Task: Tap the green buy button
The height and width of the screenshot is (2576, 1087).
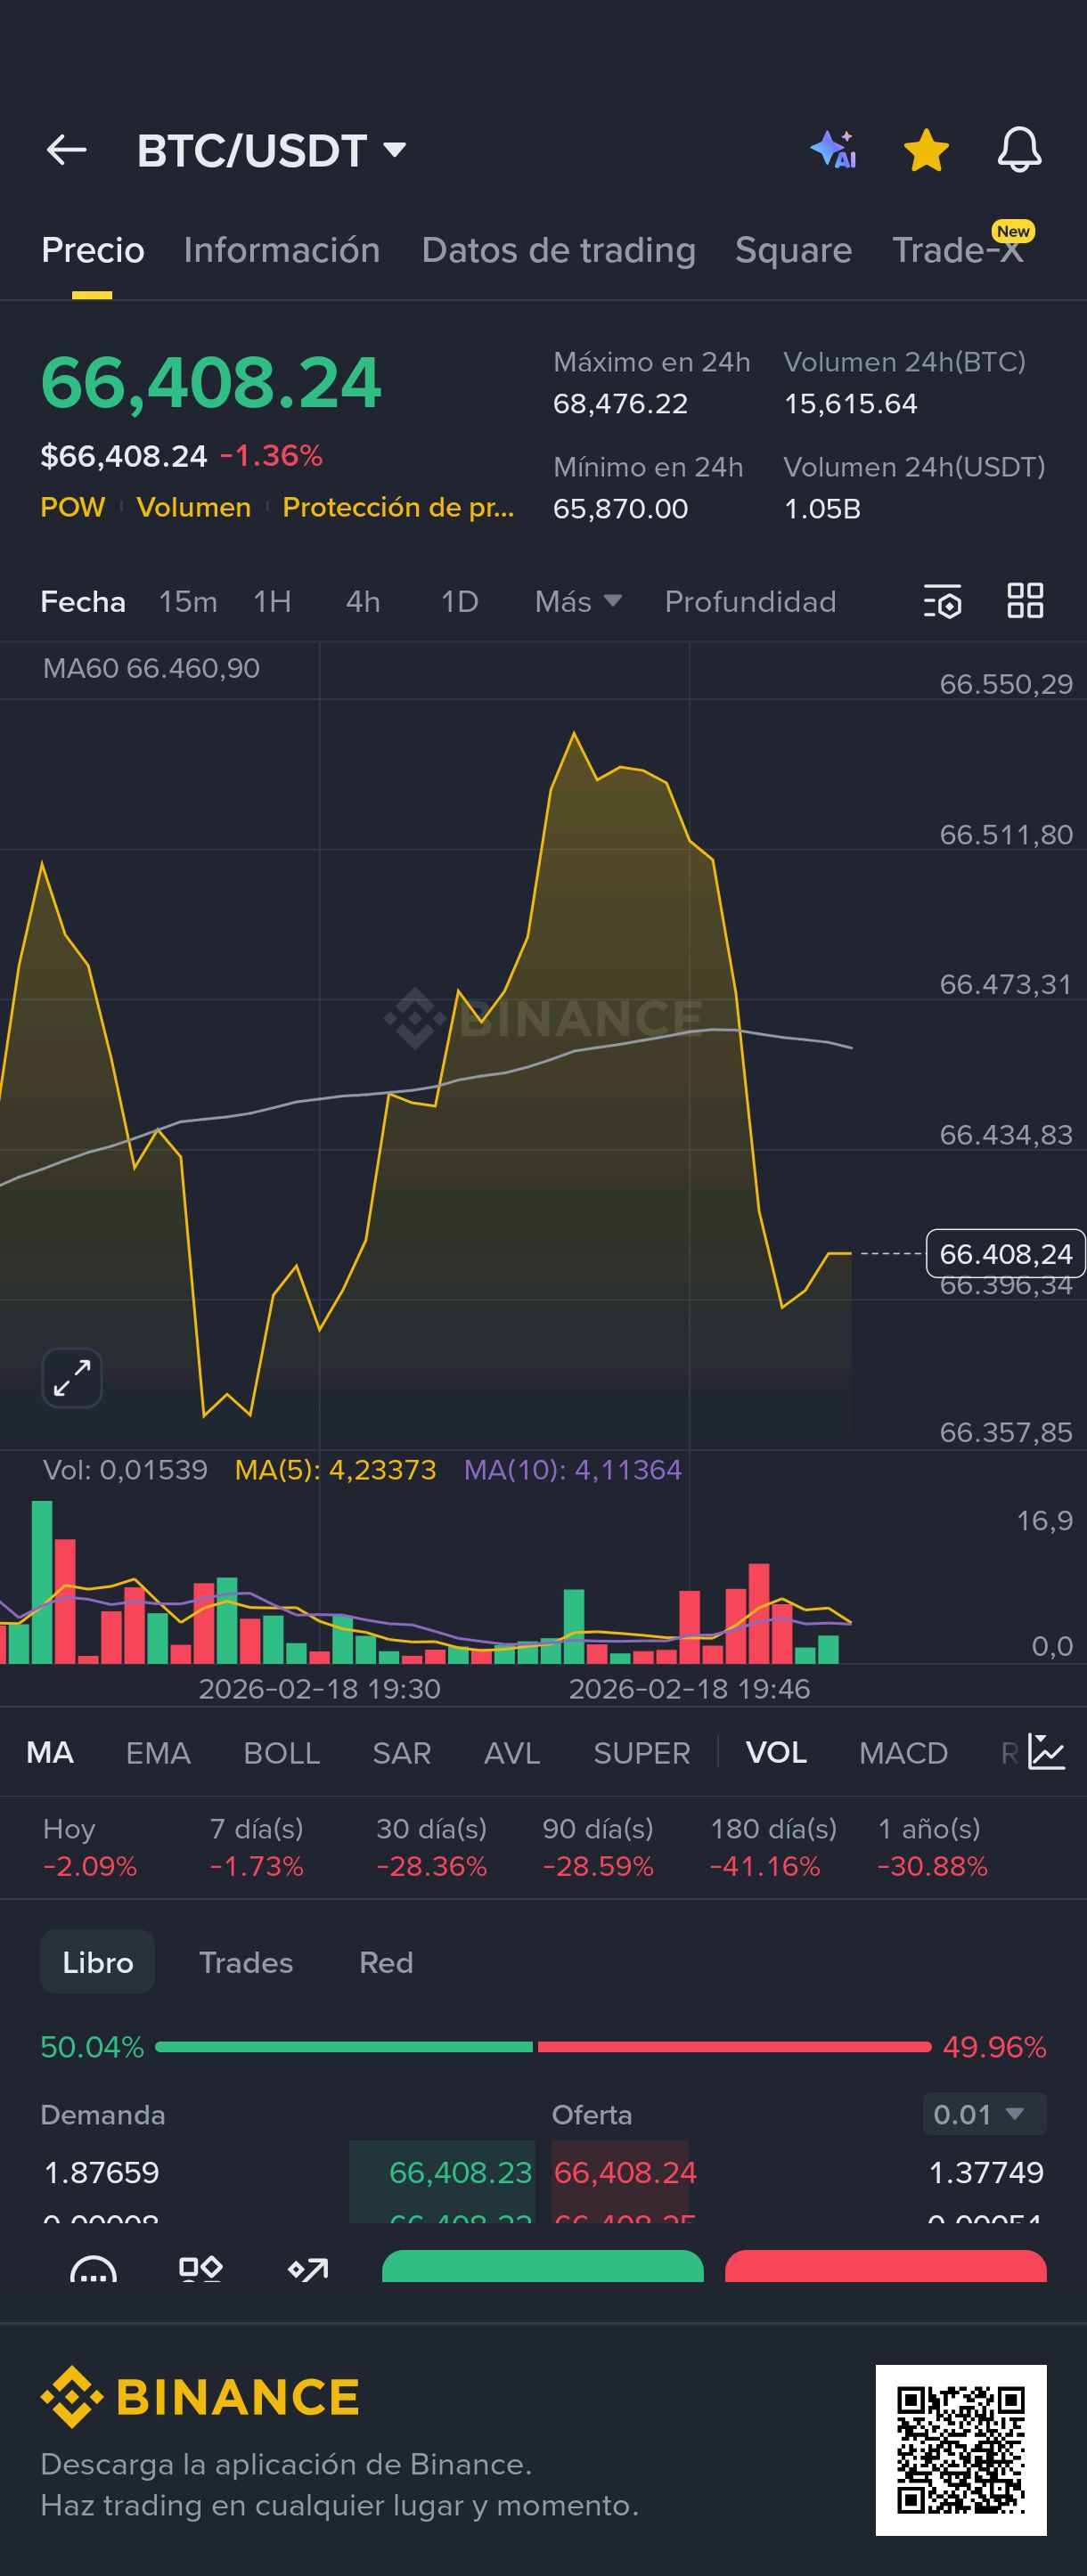Action: coord(543,2266)
